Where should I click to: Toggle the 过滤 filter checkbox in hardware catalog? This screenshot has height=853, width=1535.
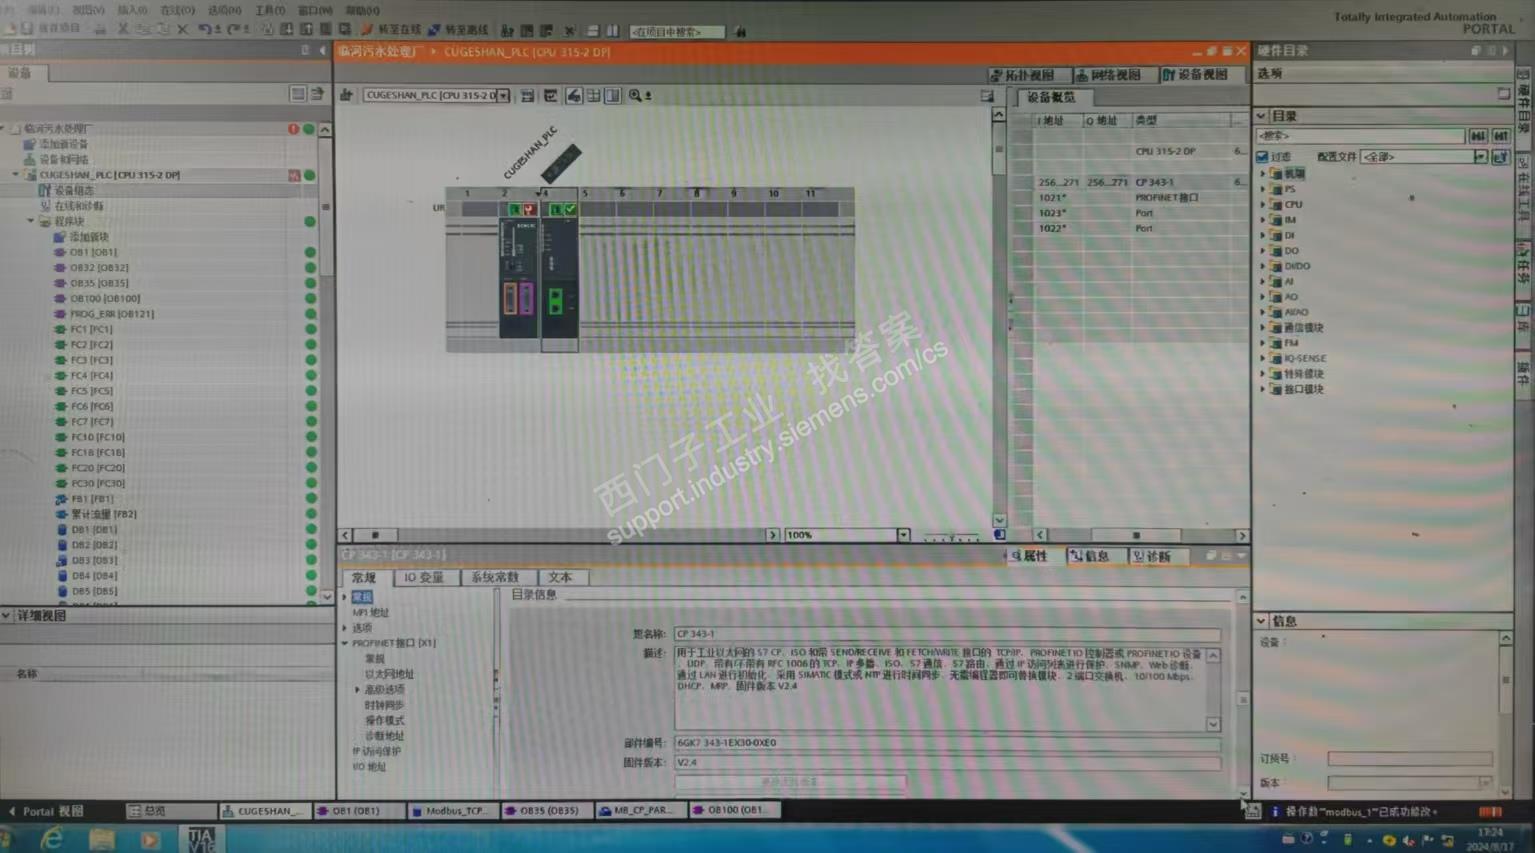pos(1262,157)
